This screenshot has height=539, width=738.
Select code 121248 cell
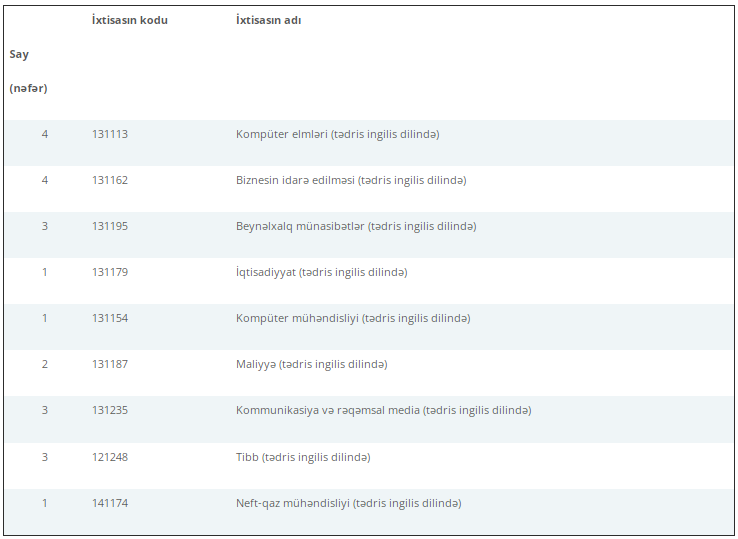click(x=110, y=457)
